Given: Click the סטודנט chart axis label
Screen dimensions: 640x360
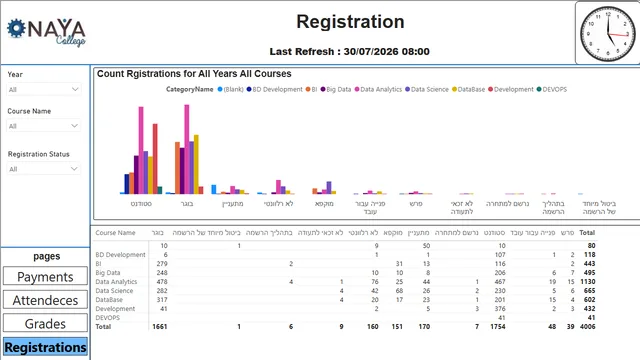Looking at the screenshot, I should pyautogui.click(x=141, y=203).
